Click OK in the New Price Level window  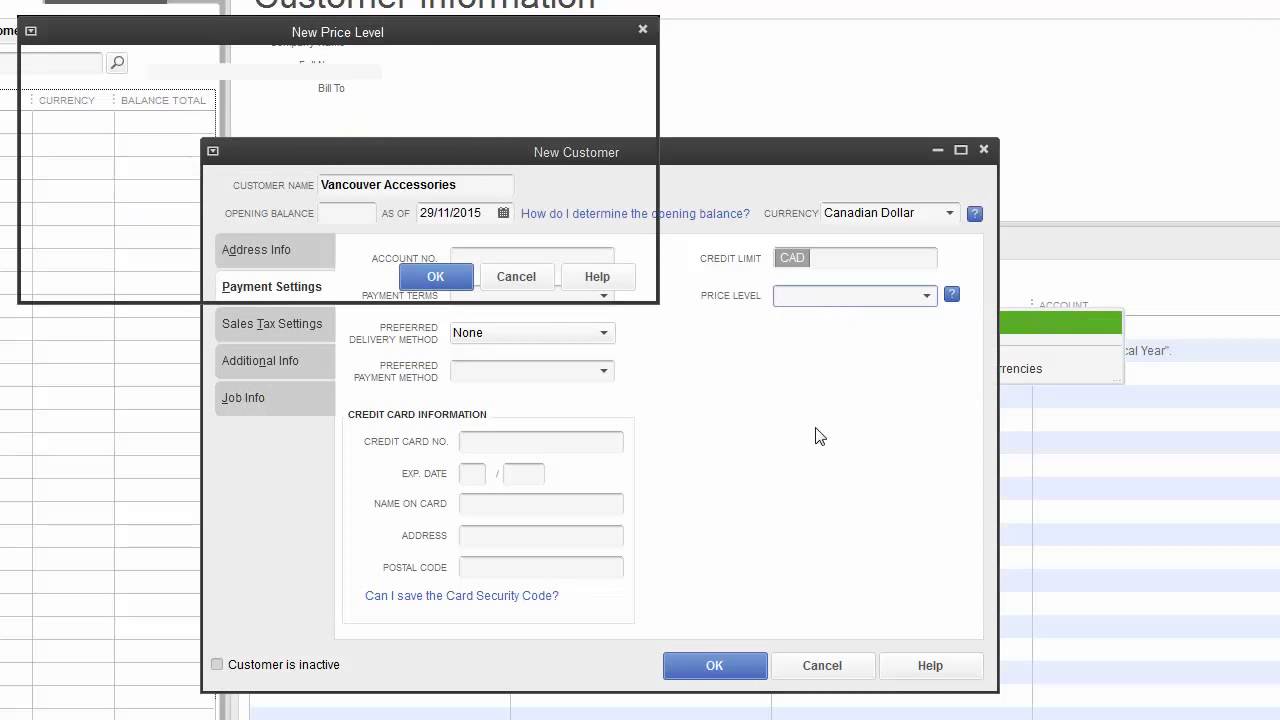[x=436, y=277]
